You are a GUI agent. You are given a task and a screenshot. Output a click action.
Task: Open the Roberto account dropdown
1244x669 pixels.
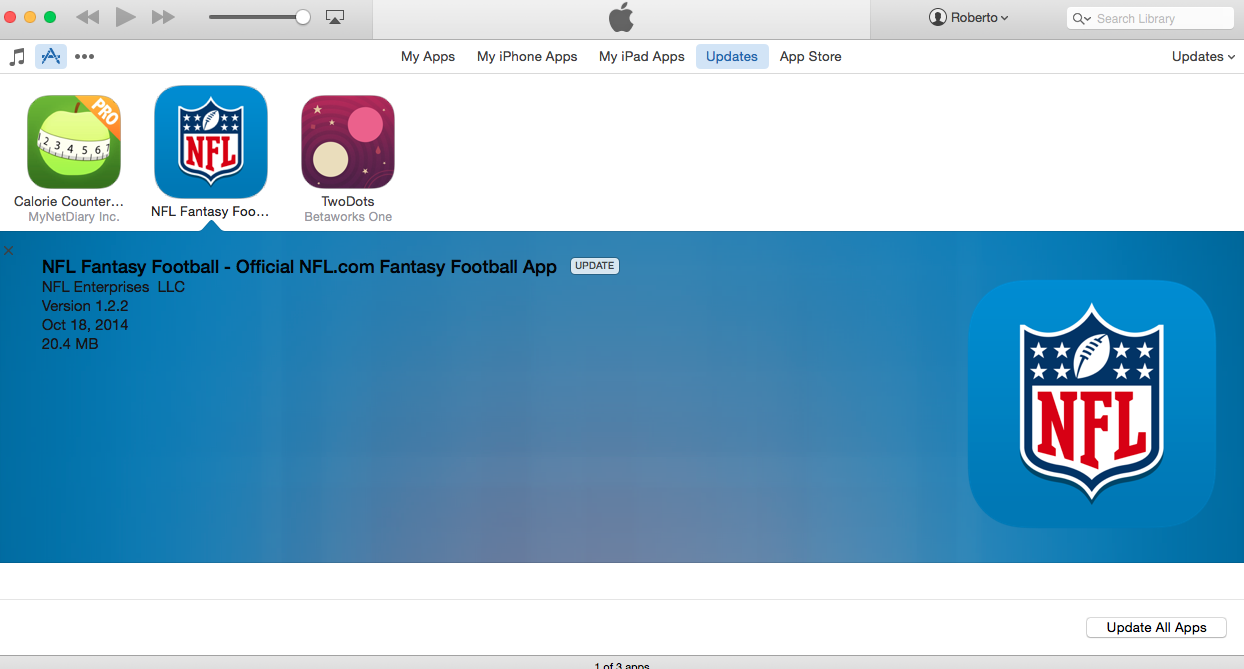tap(968, 17)
